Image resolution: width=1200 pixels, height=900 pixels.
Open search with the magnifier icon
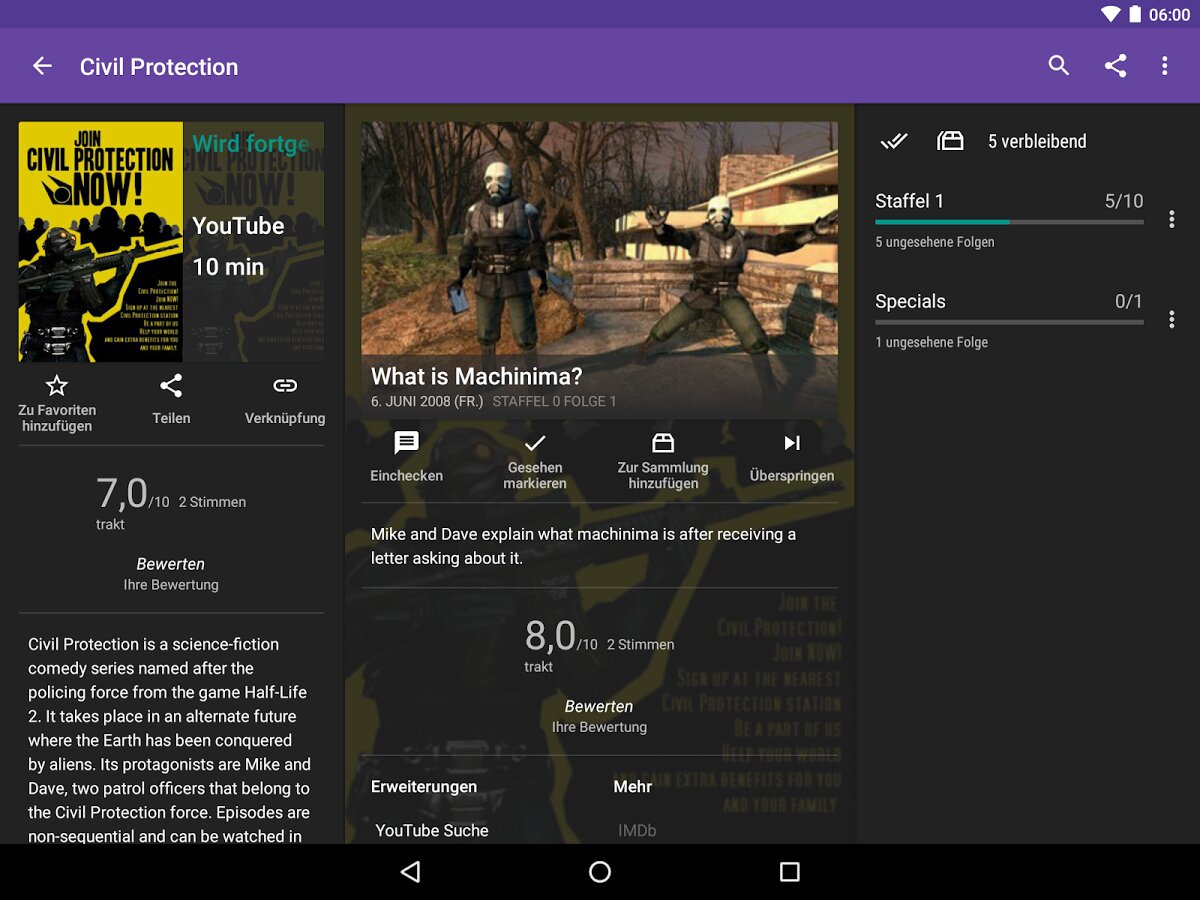(1059, 66)
